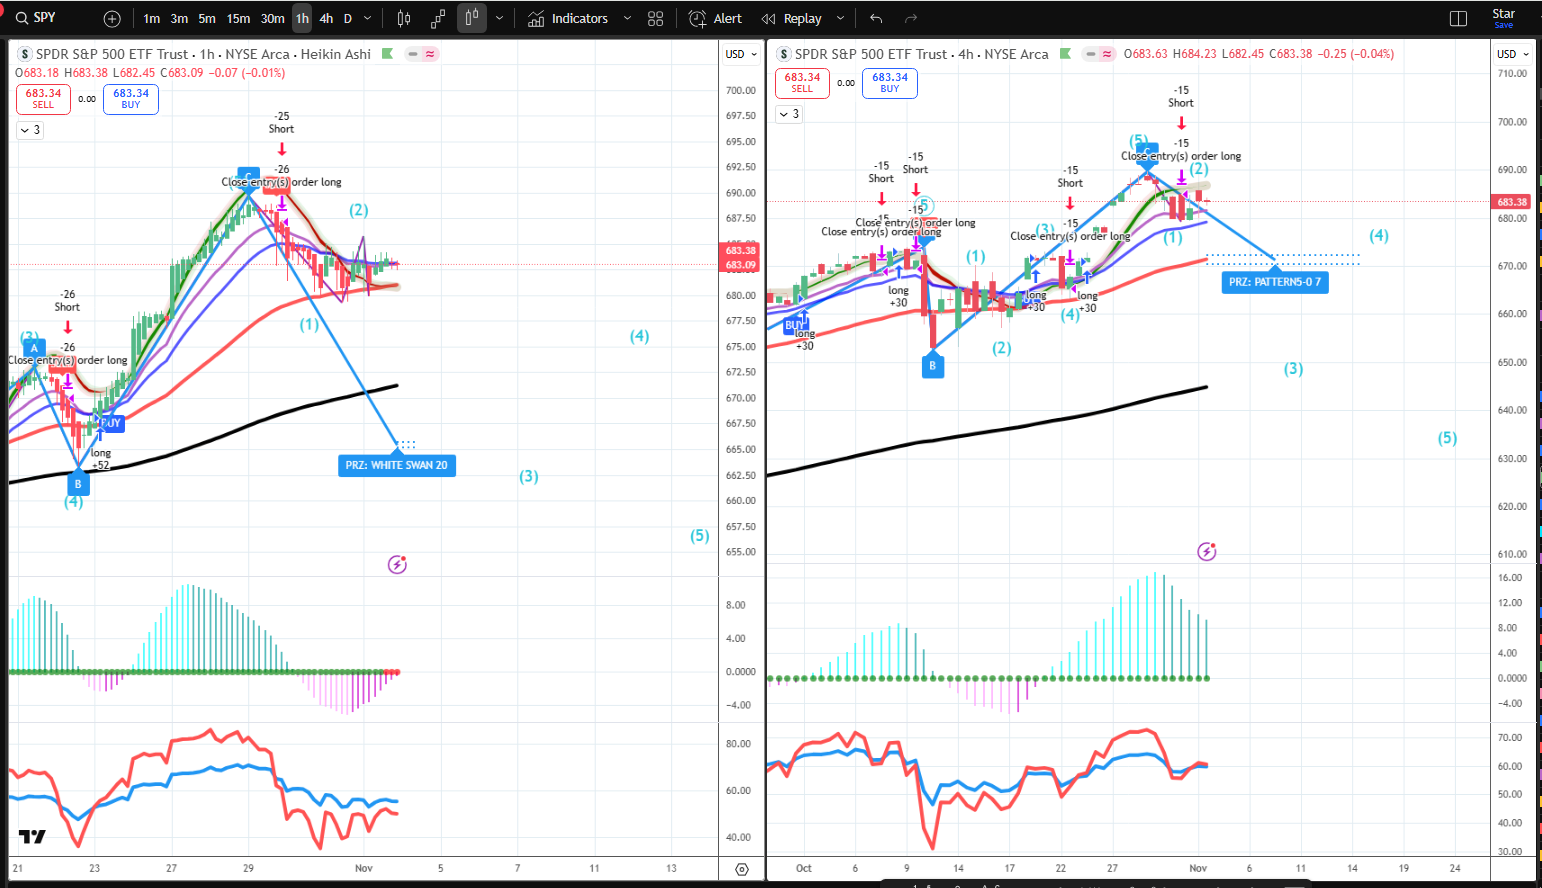Click the red 683.38 price label on 4h axis

tap(1512, 202)
